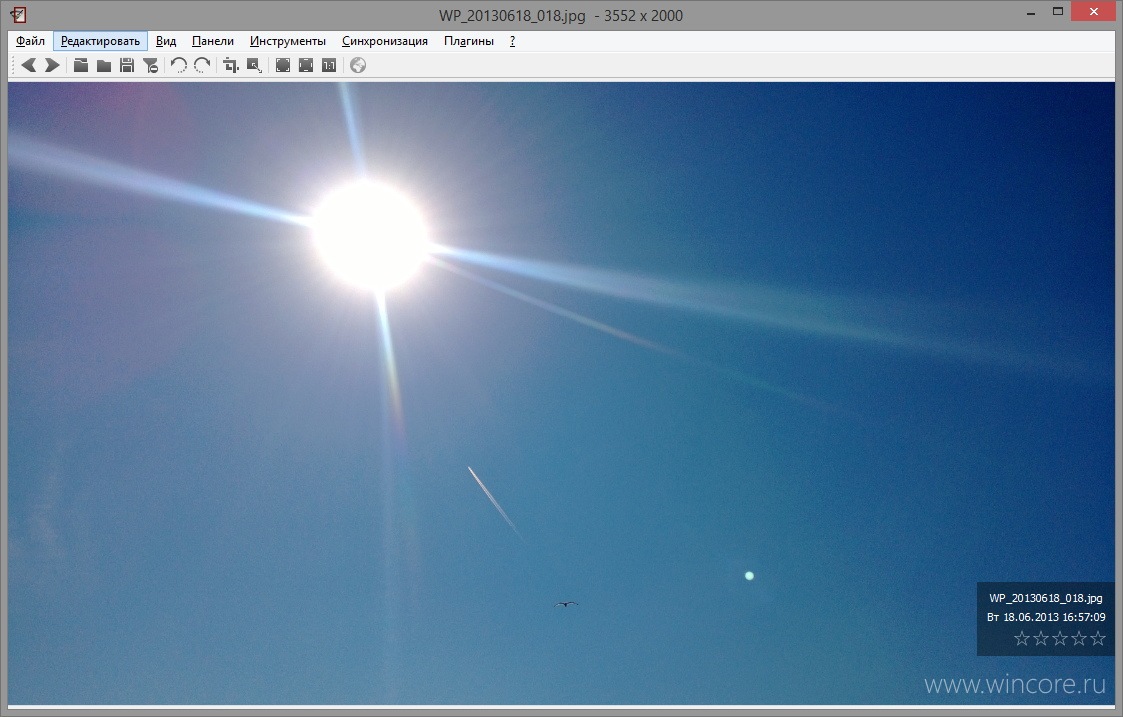Click the plain folder browse icon

(104, 65)
